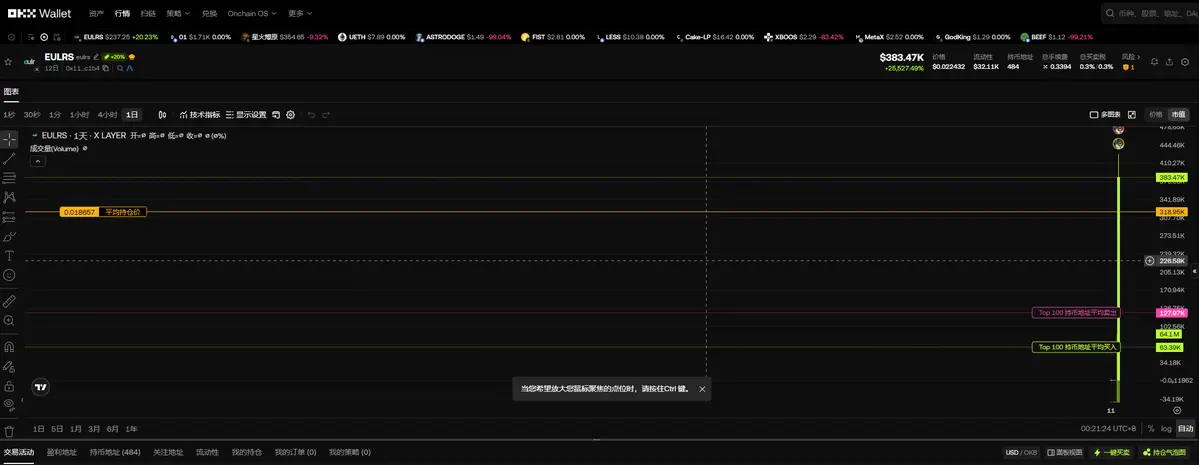
Task: Select the Text annotation tool
Action: point(9,255)
